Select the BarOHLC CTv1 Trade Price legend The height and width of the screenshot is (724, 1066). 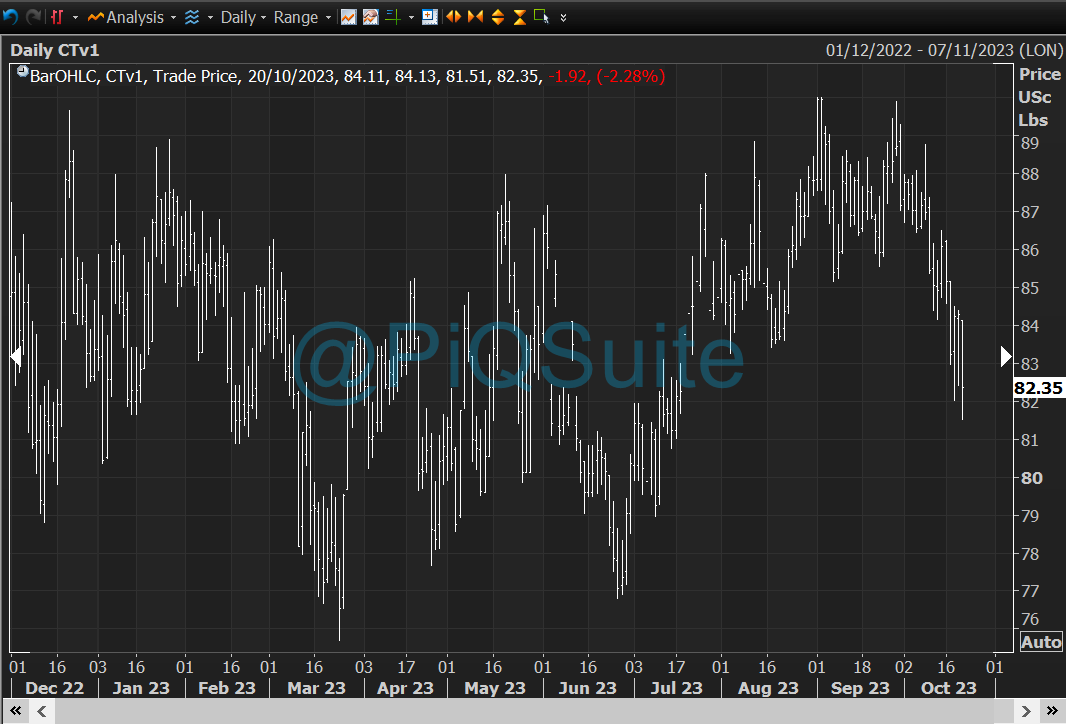(x=347, y=76)
